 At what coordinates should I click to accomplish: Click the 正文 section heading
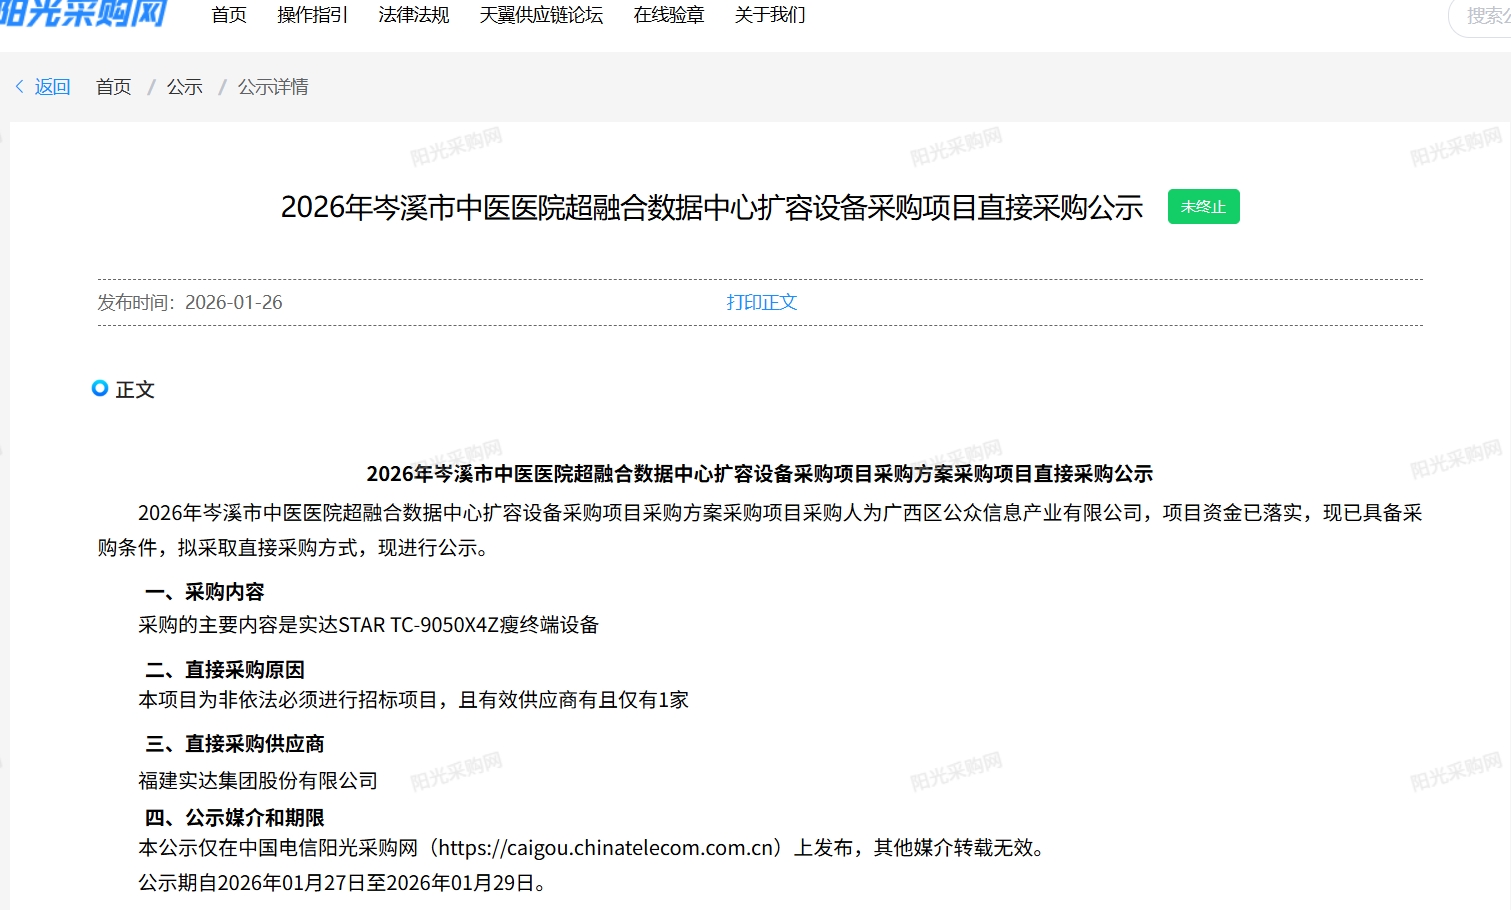coord(135,389)
